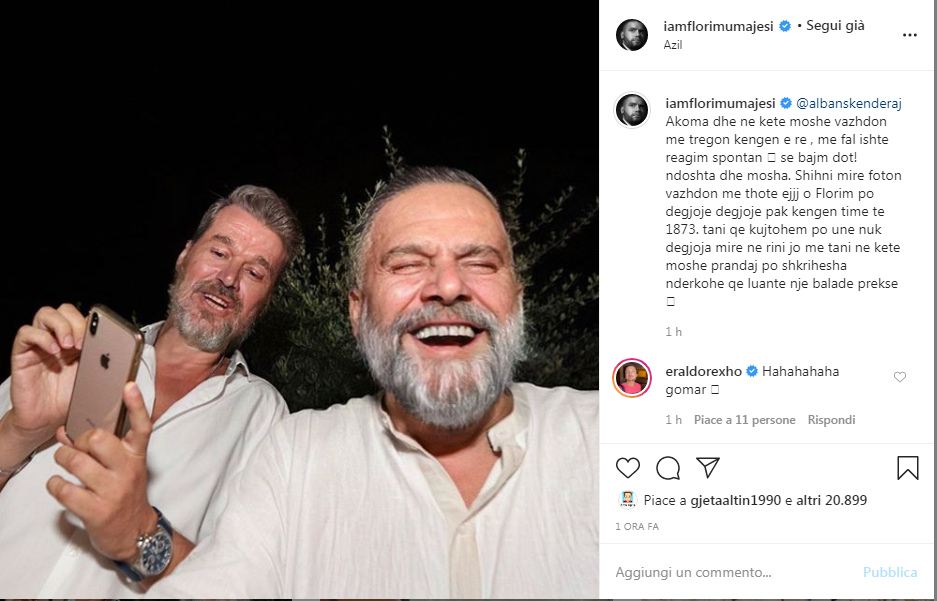This screenshot has width=937, height=601.
Task: Click the post photo of two men
Action: click(300, 300)
